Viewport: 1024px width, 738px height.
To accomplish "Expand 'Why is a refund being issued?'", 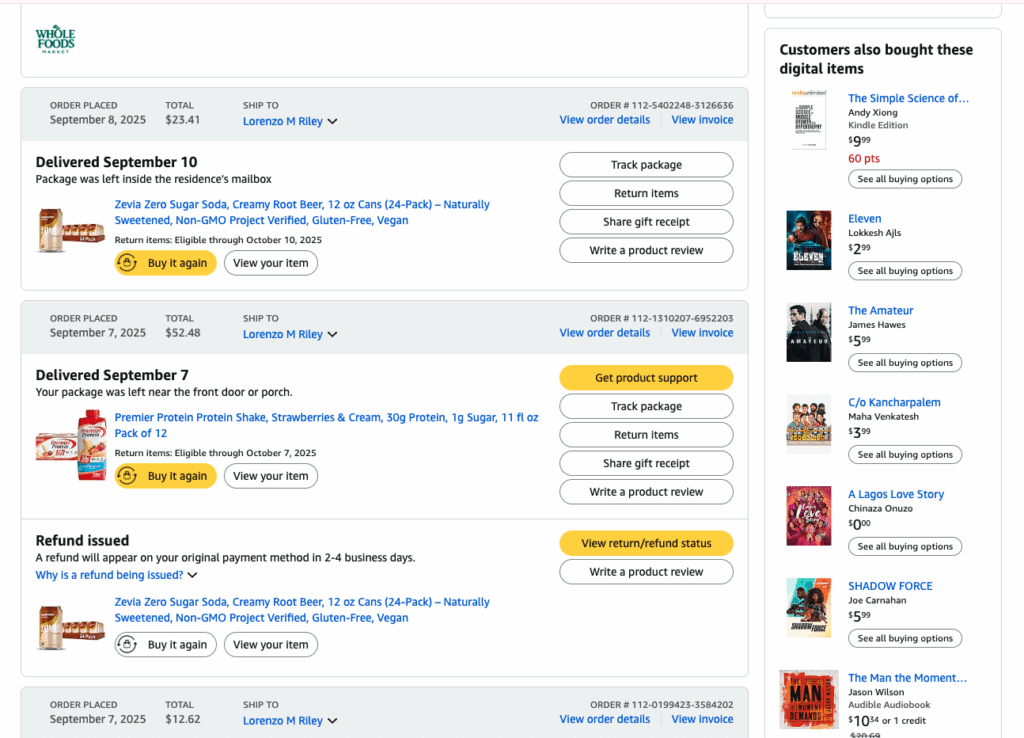I will [x=116, y=575].
